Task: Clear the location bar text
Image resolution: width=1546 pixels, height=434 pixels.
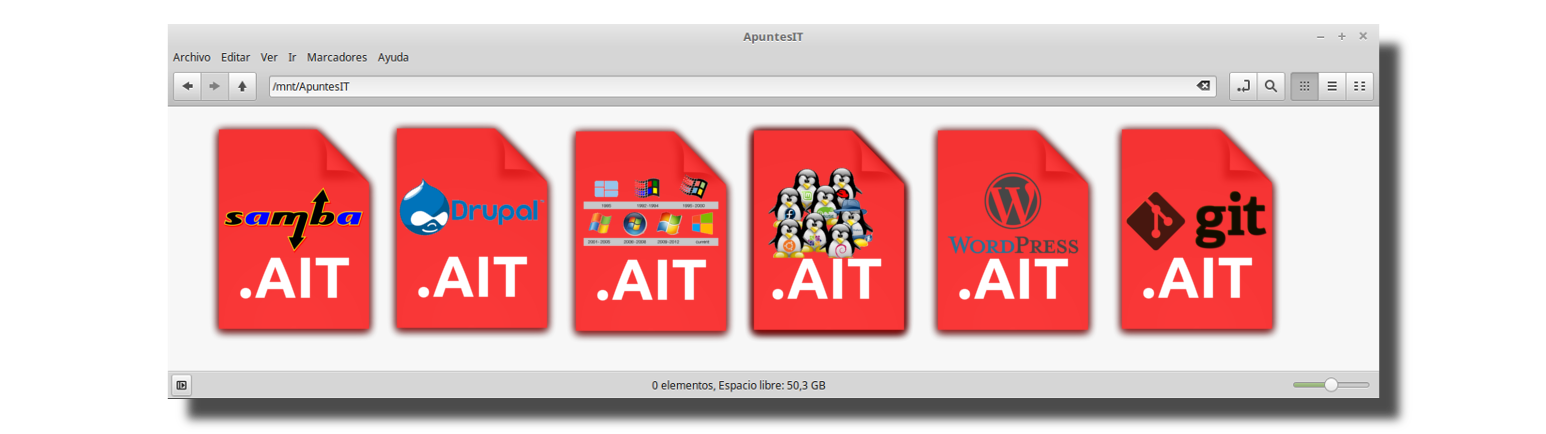Action: pyautogui.click(x=1204, y=86)
